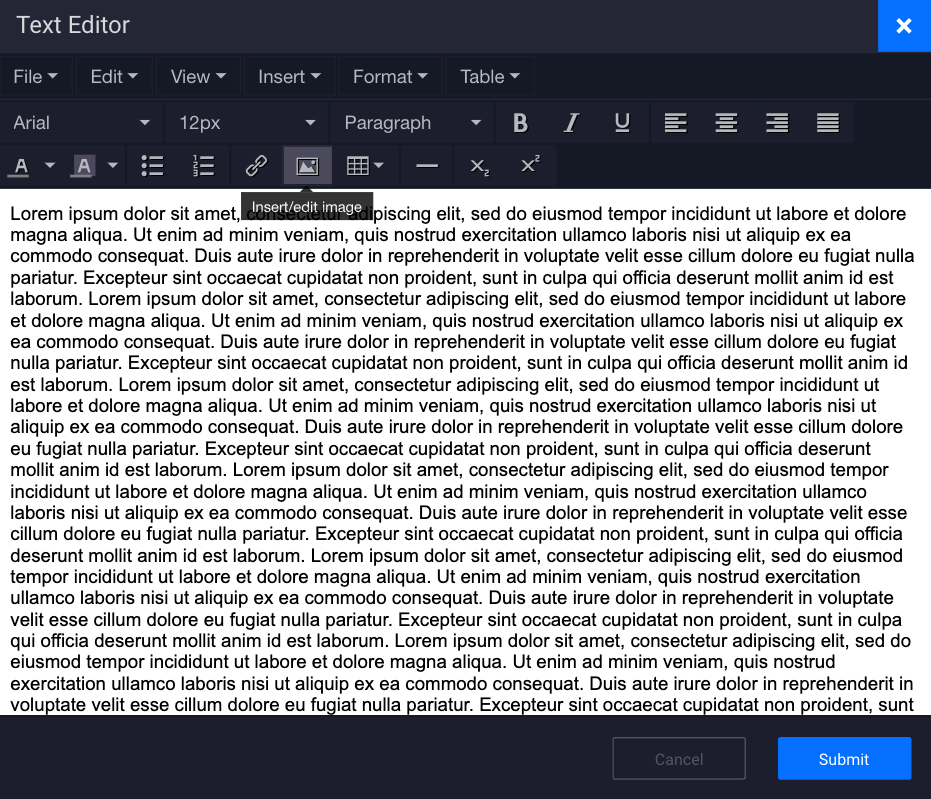Insert a horizontal line

pyautogui.click(x=427, y=165)
